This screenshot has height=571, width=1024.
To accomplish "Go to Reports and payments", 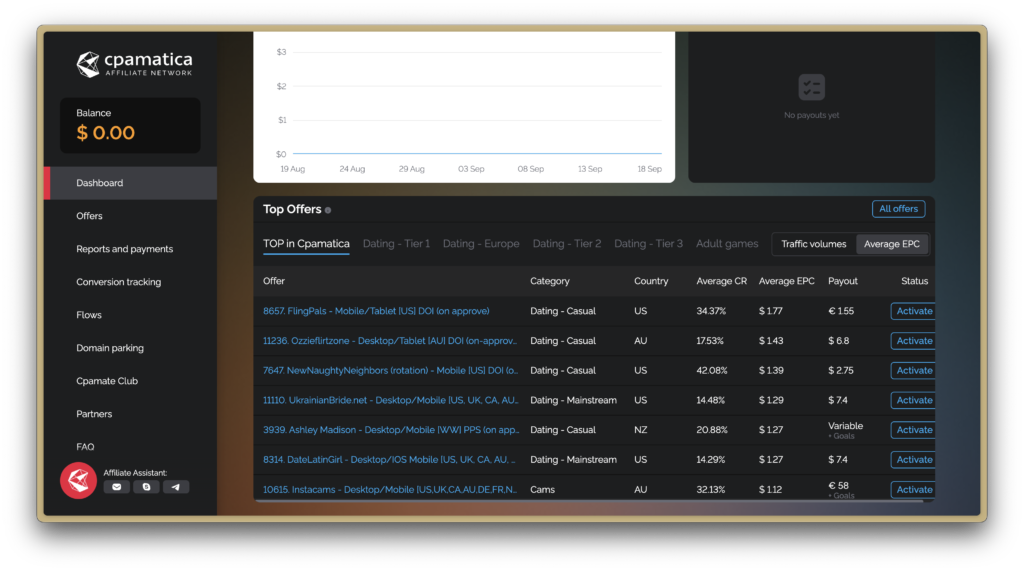I will 124,249.
